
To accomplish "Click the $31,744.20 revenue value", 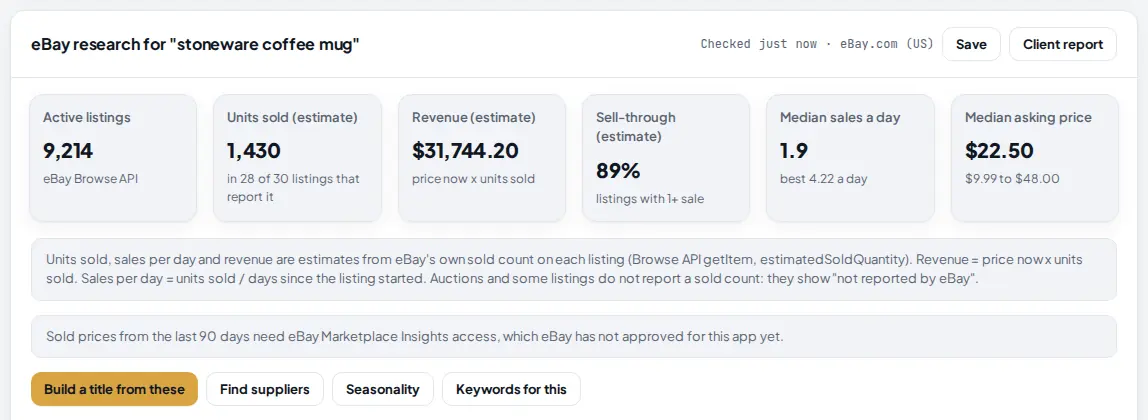I will pos(466,151).
